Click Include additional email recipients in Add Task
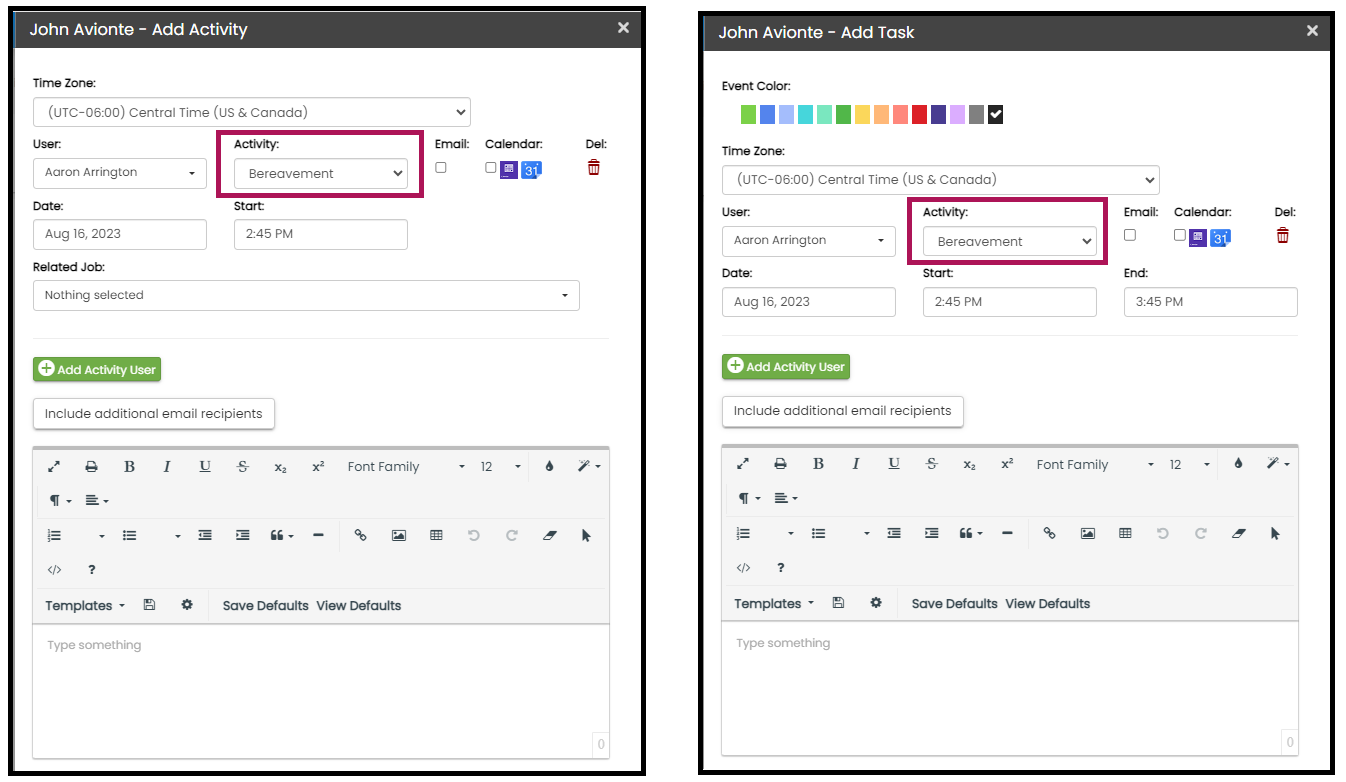 (842, 411)
